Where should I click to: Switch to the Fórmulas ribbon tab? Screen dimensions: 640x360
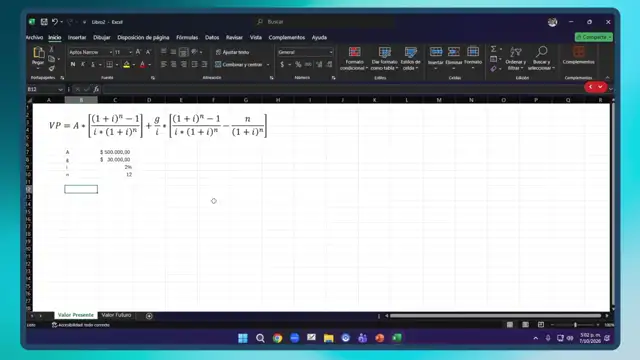pos(187,37)
